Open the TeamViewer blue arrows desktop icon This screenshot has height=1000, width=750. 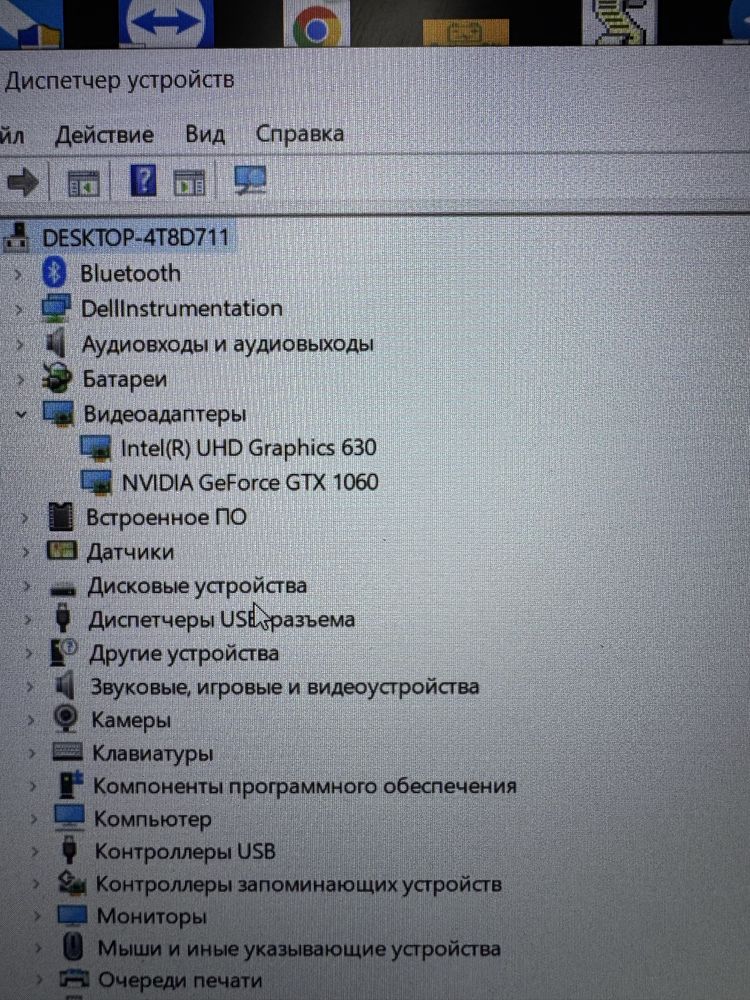(x=166, y=23)
